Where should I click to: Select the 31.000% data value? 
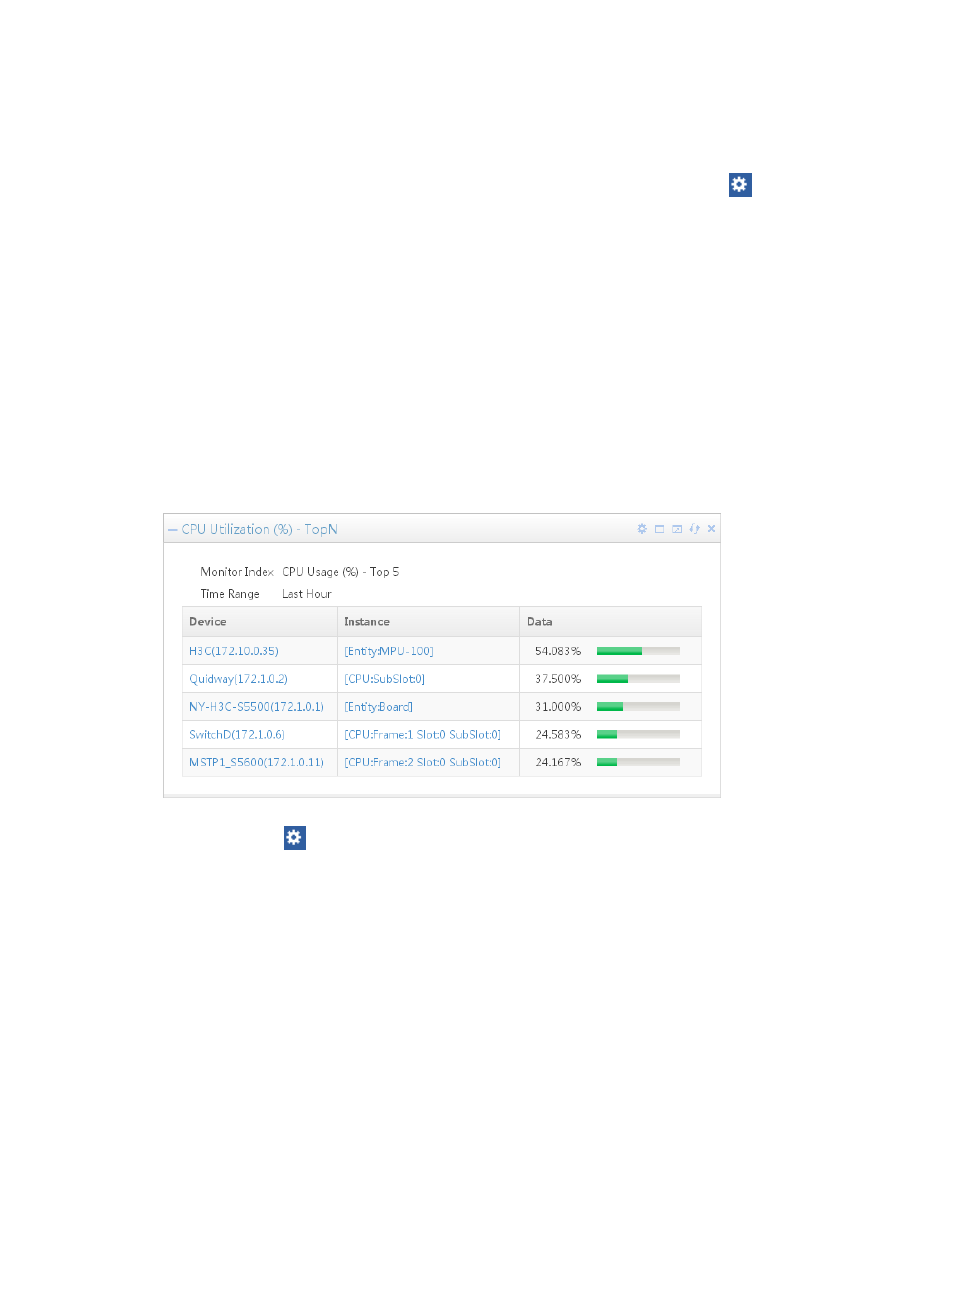pyautogui.click(x=558, y=707)
